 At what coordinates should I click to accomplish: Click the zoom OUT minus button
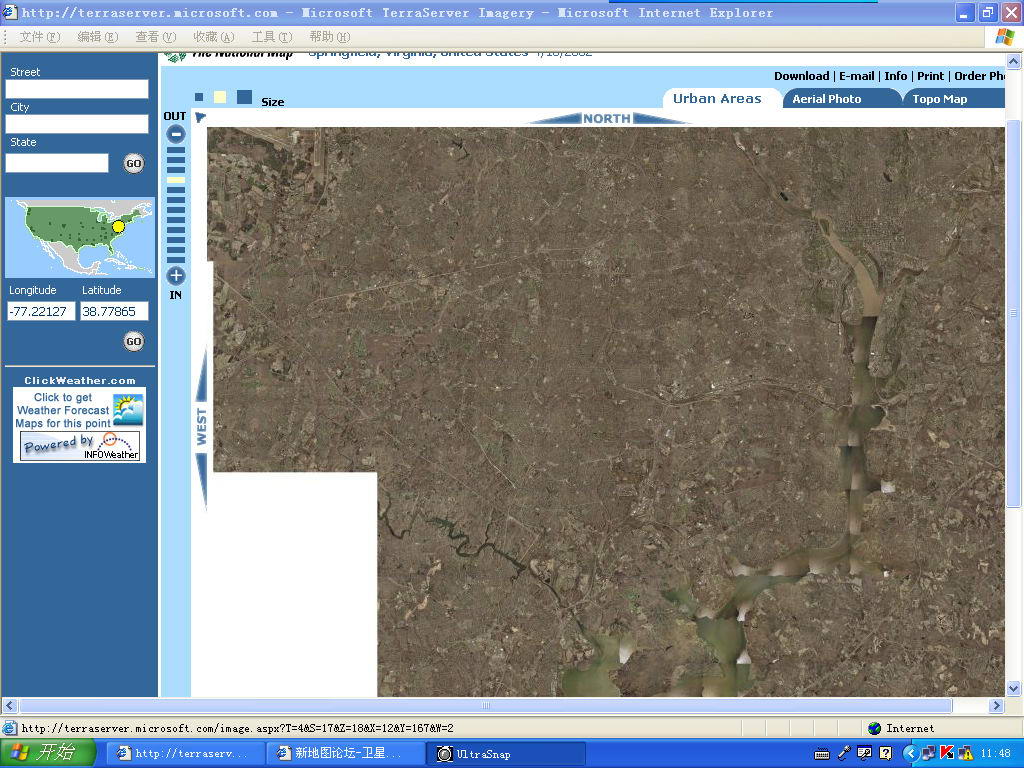point(176,133)
